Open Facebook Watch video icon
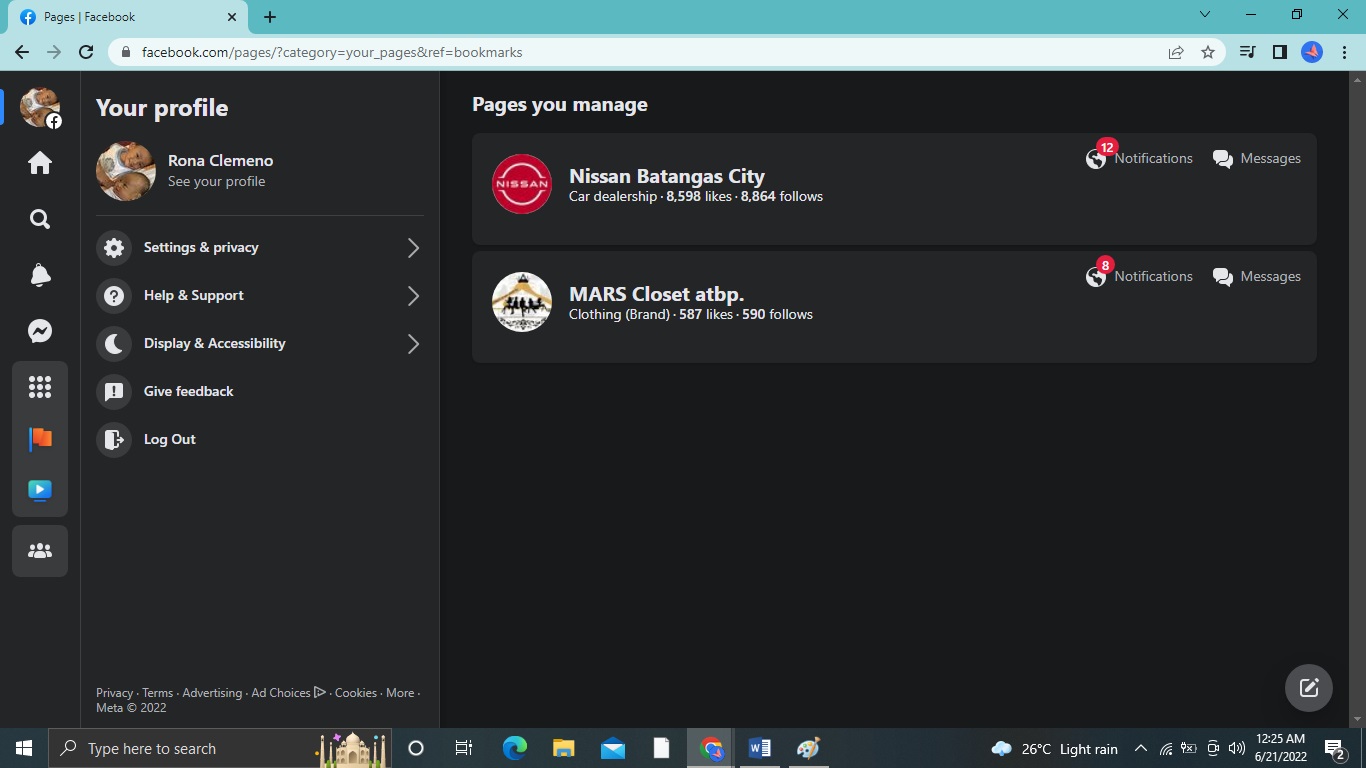This screenshot has width=1366, height=768. tap(40, 490)
